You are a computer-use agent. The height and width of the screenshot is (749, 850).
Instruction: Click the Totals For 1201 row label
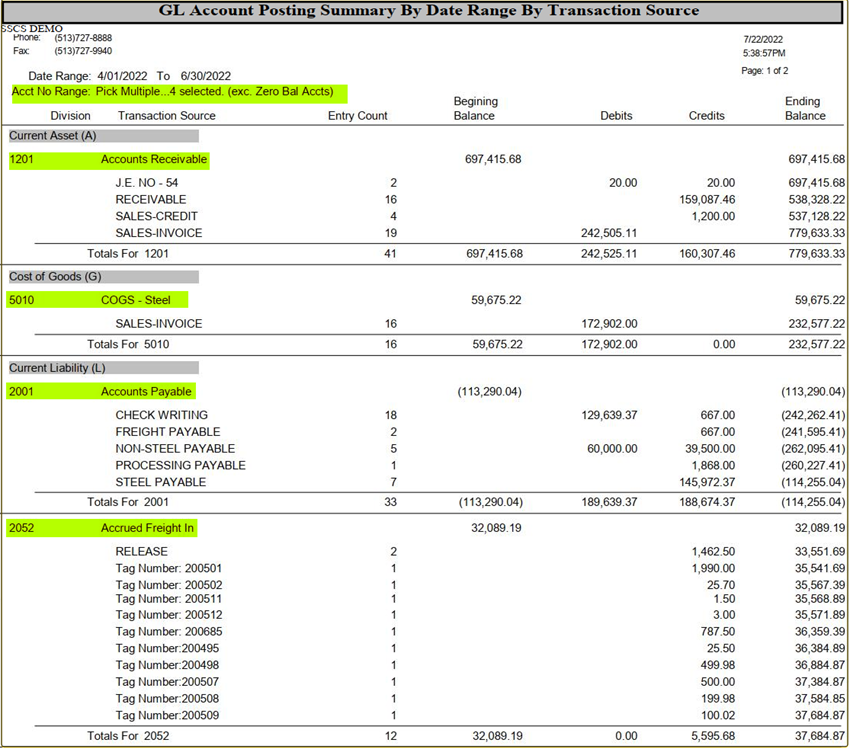pyautogui.click(x=128, y=254)
